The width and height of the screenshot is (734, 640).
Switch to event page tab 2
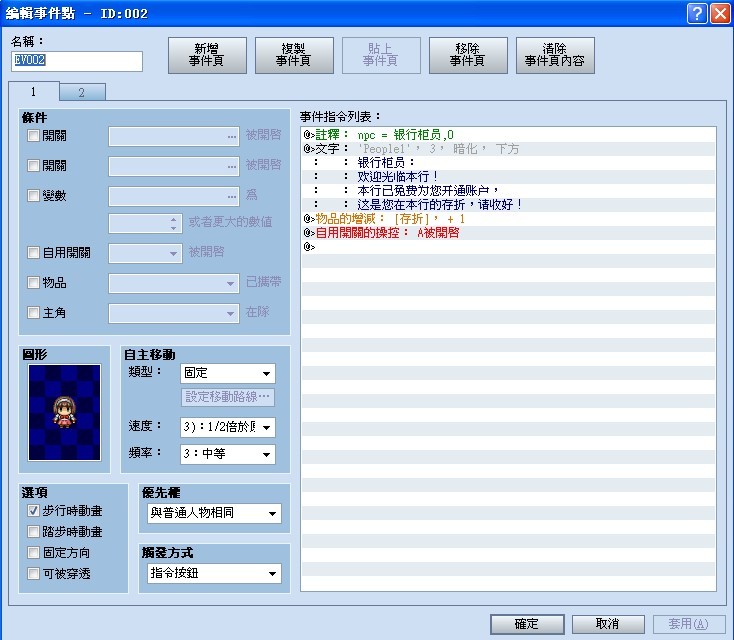[82, 93]
